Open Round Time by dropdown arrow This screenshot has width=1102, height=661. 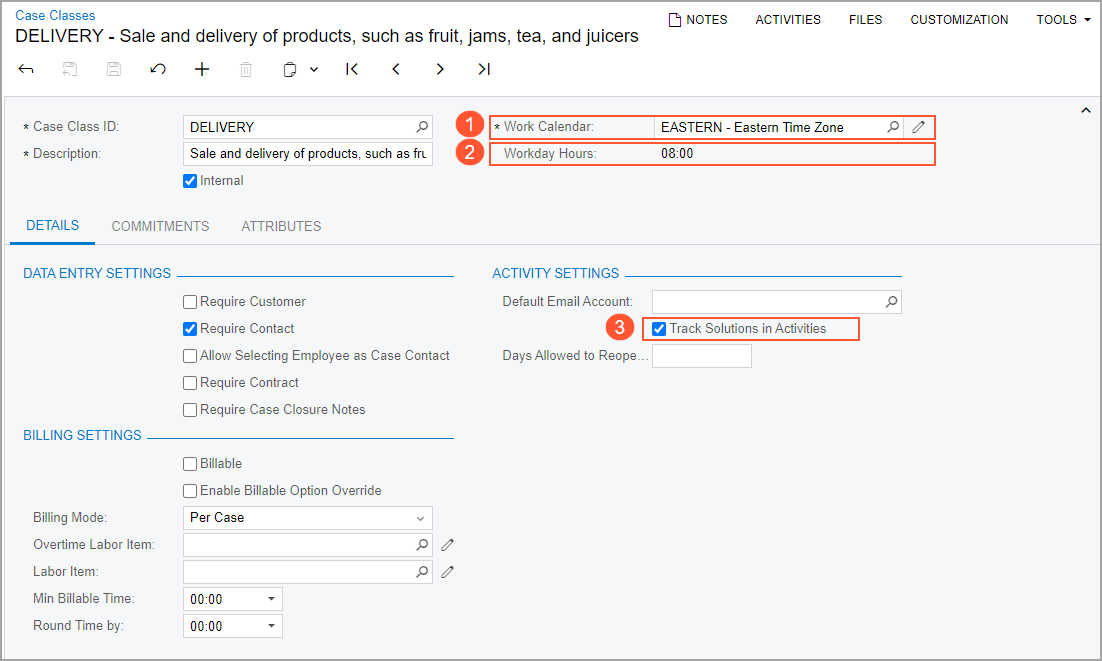tap(271, 626)
